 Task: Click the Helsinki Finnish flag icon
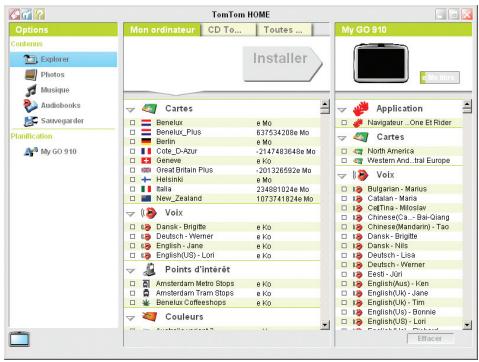tap(146, 179)
